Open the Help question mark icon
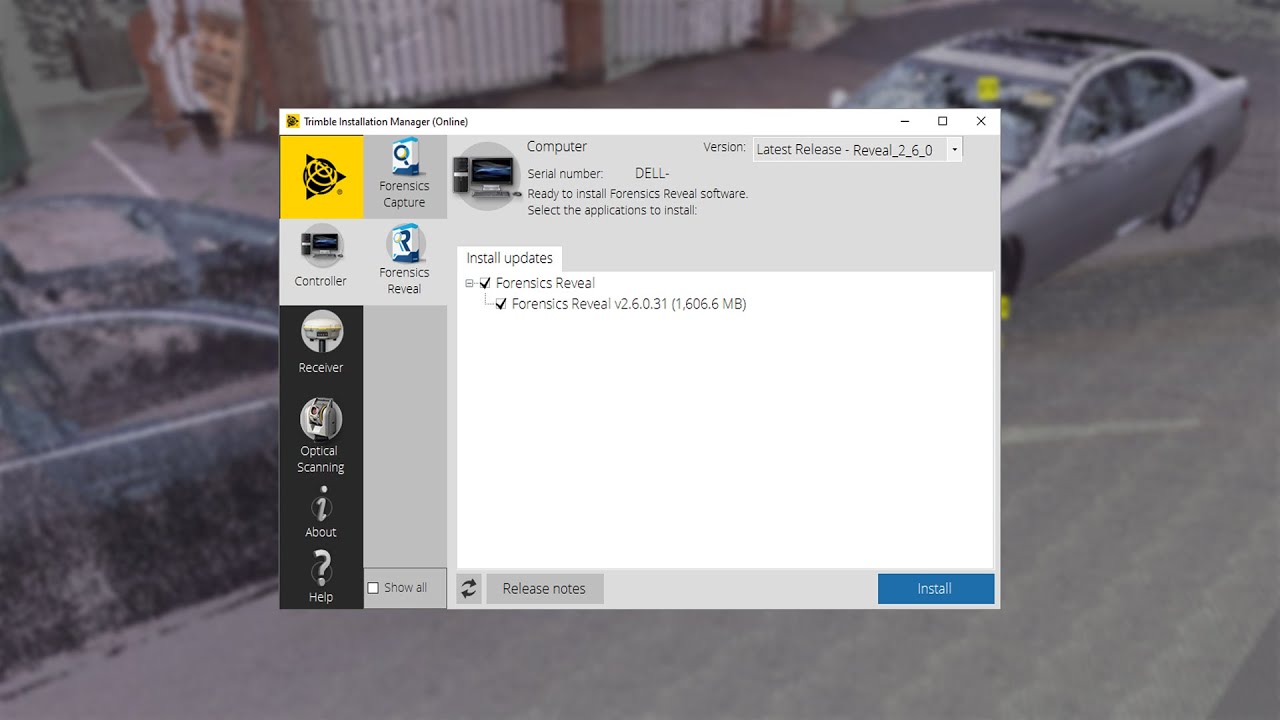 (321, 568)
